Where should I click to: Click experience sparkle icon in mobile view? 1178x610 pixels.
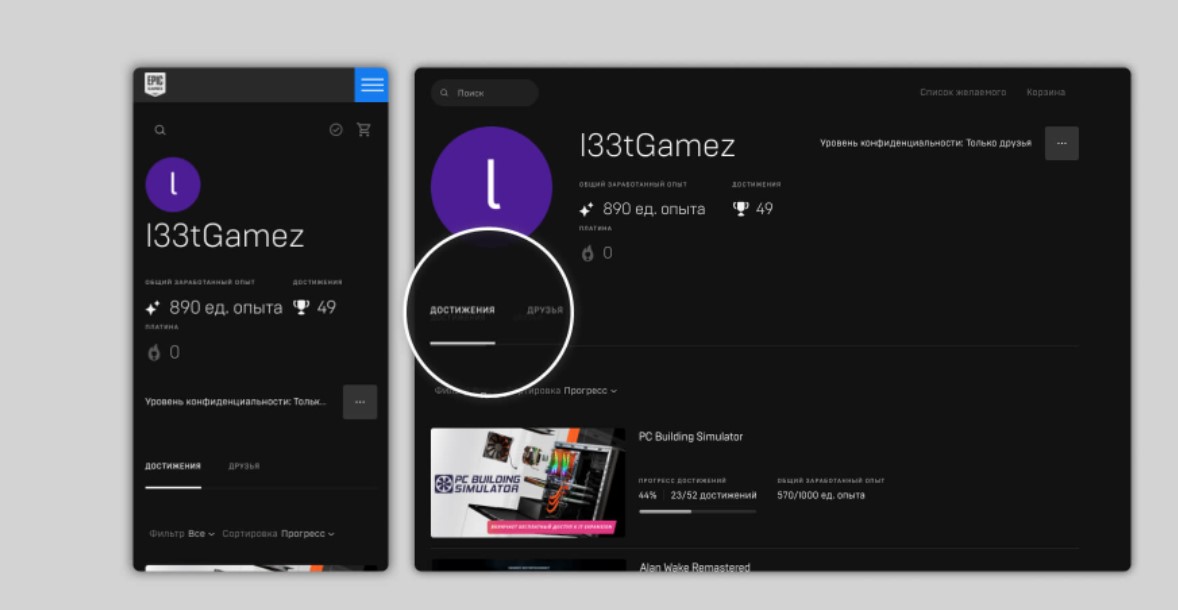[153, 308]
